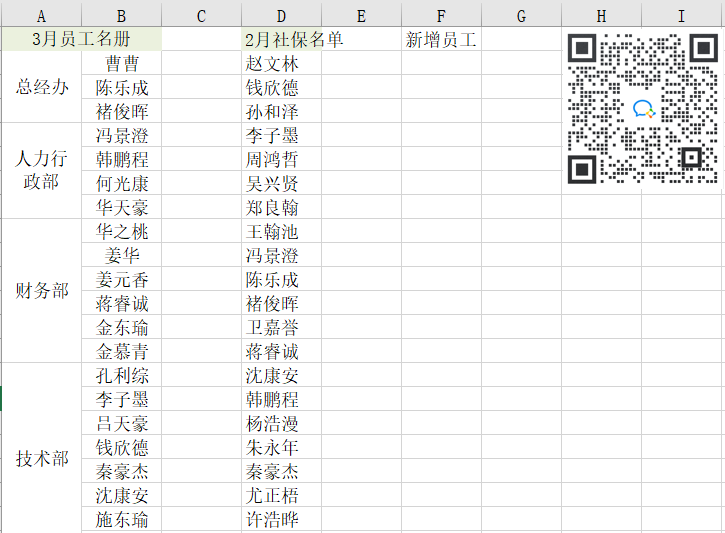Select the 人力行政部 merged cell

coord(41,171)
